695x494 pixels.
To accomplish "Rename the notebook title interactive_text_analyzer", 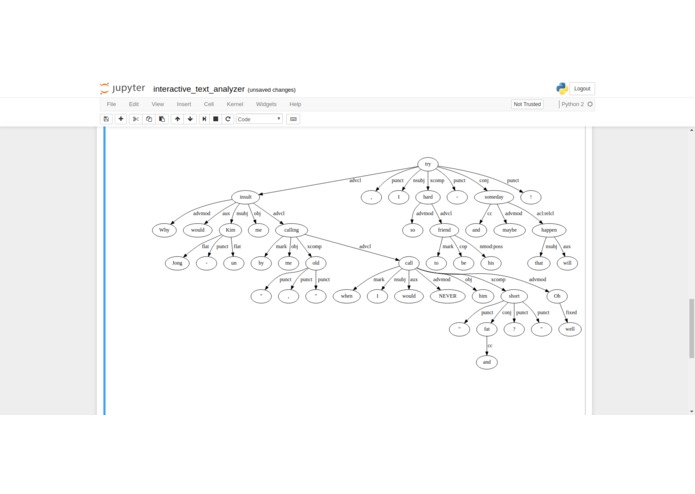I will pos(199,89).
